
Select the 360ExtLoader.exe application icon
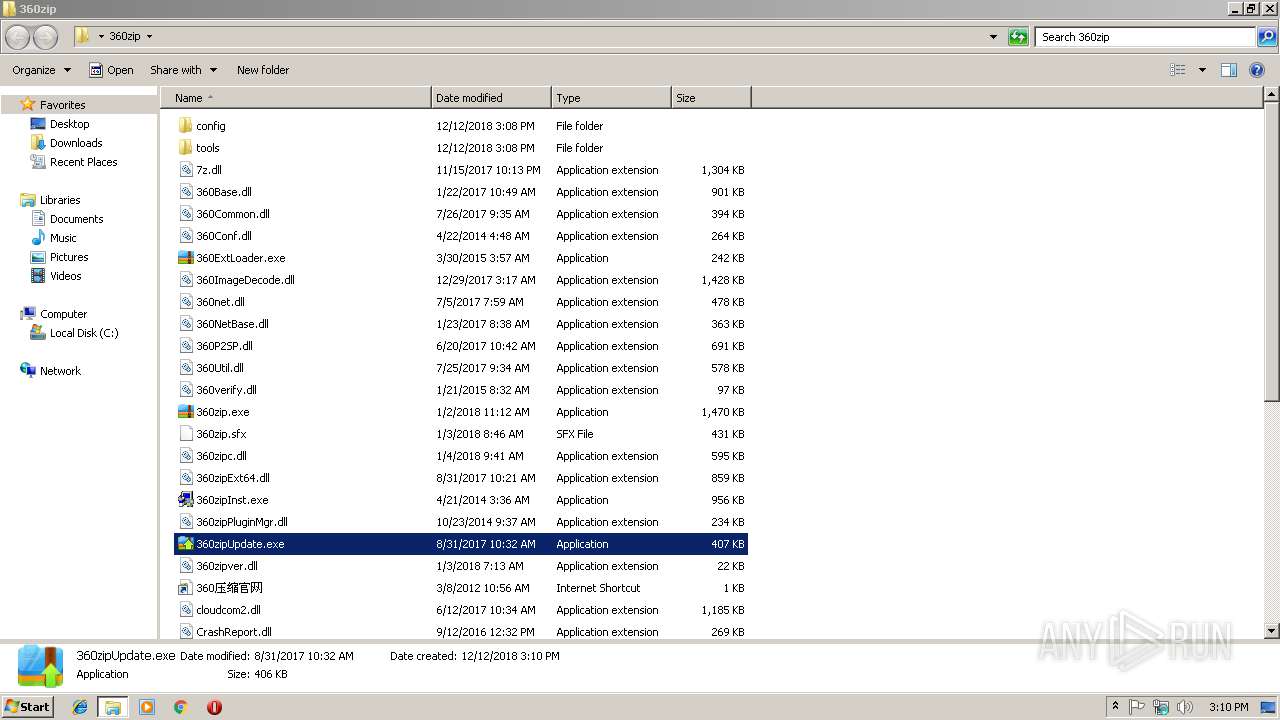(185, 258)
